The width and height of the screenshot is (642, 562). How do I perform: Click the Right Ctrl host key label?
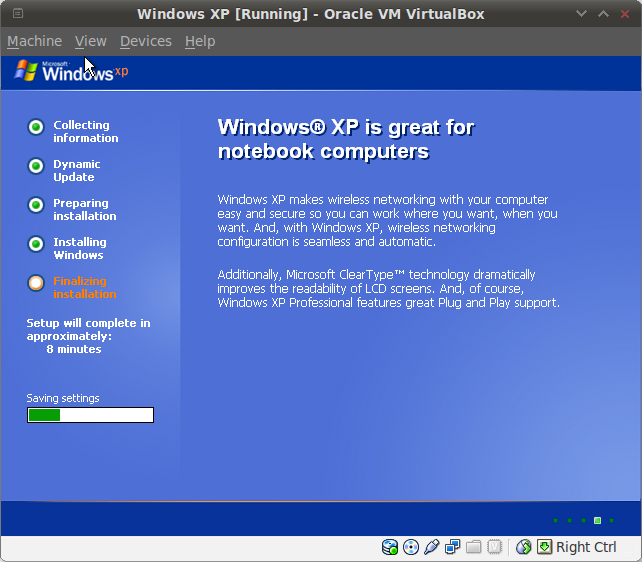tap(586, 547)
